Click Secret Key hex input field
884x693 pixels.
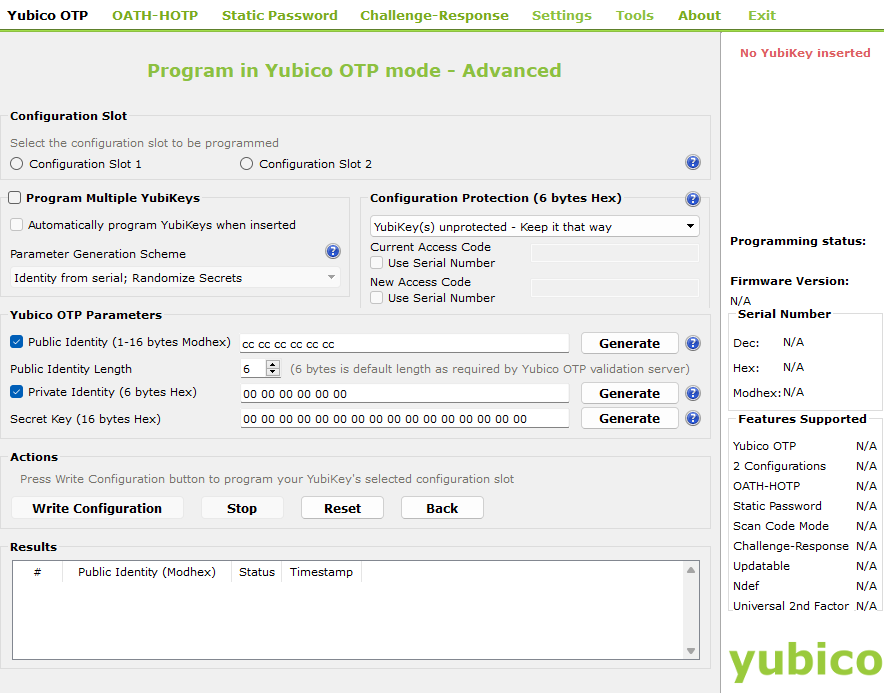[404, 418]
